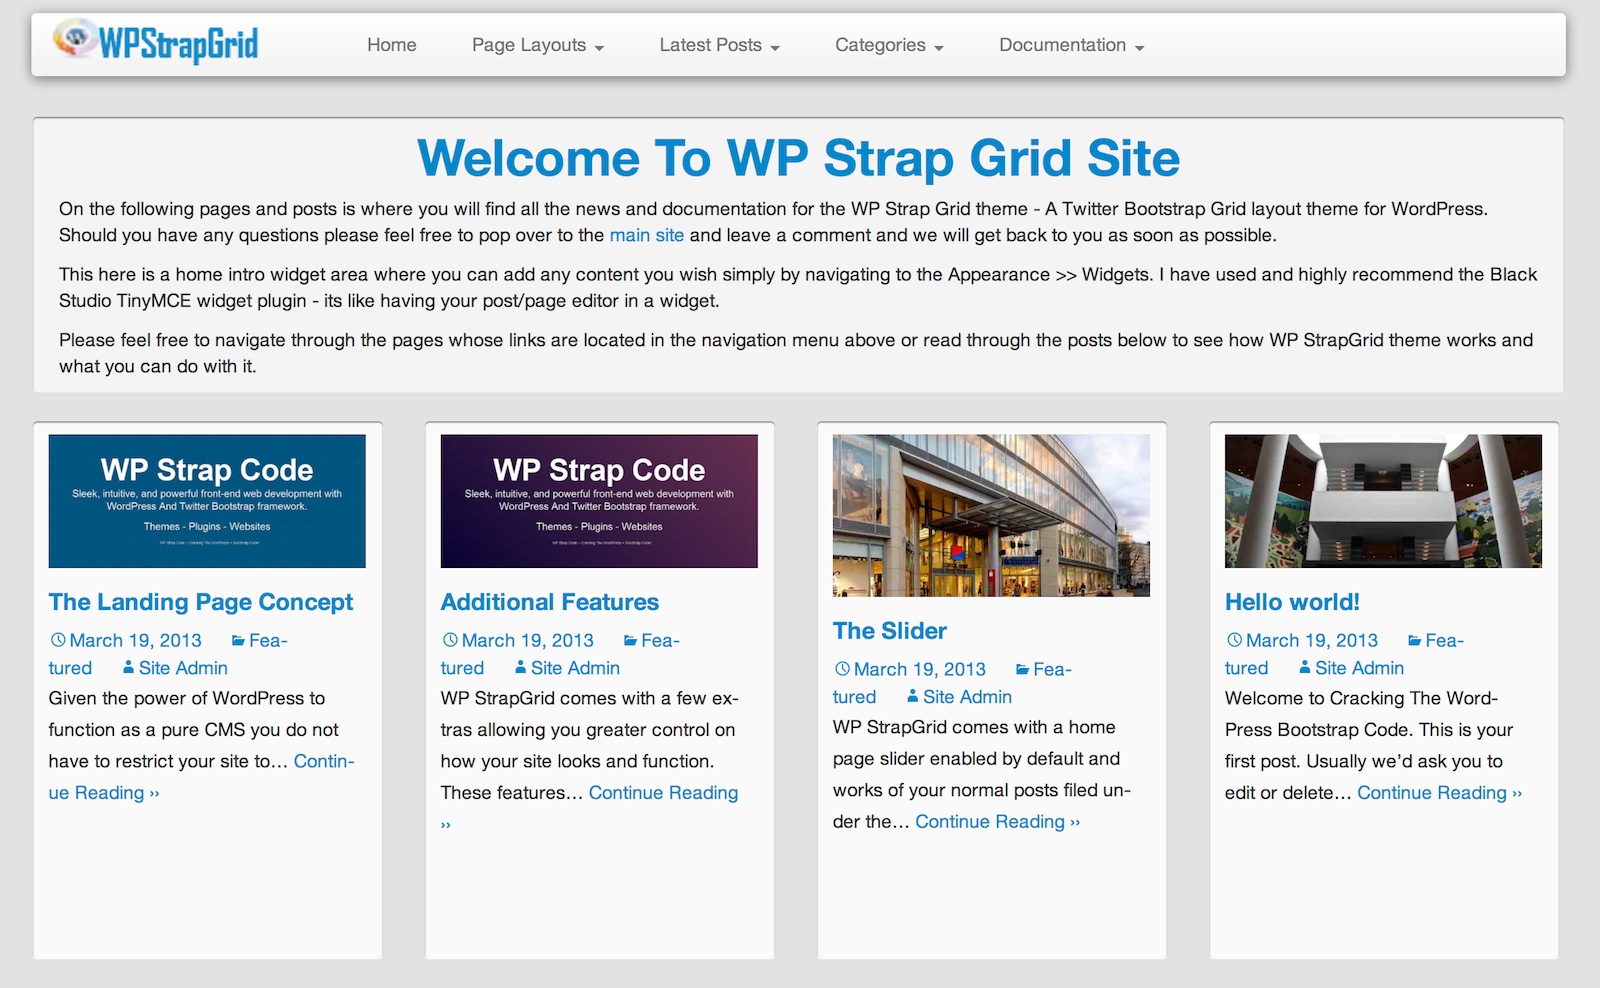The height and width of the screenshot is (988, 1600).
Task: Open the Latest Posts dropdown
Action: point(719,45)
